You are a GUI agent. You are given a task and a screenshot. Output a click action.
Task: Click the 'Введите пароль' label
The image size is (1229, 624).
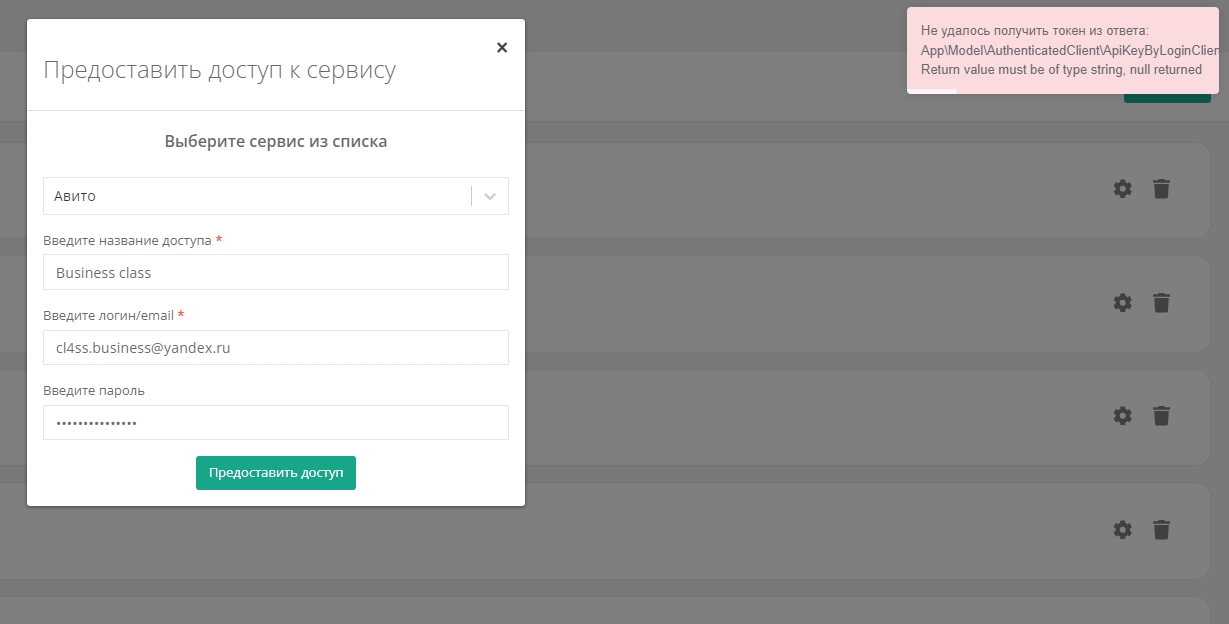click(x=94, y=391)
